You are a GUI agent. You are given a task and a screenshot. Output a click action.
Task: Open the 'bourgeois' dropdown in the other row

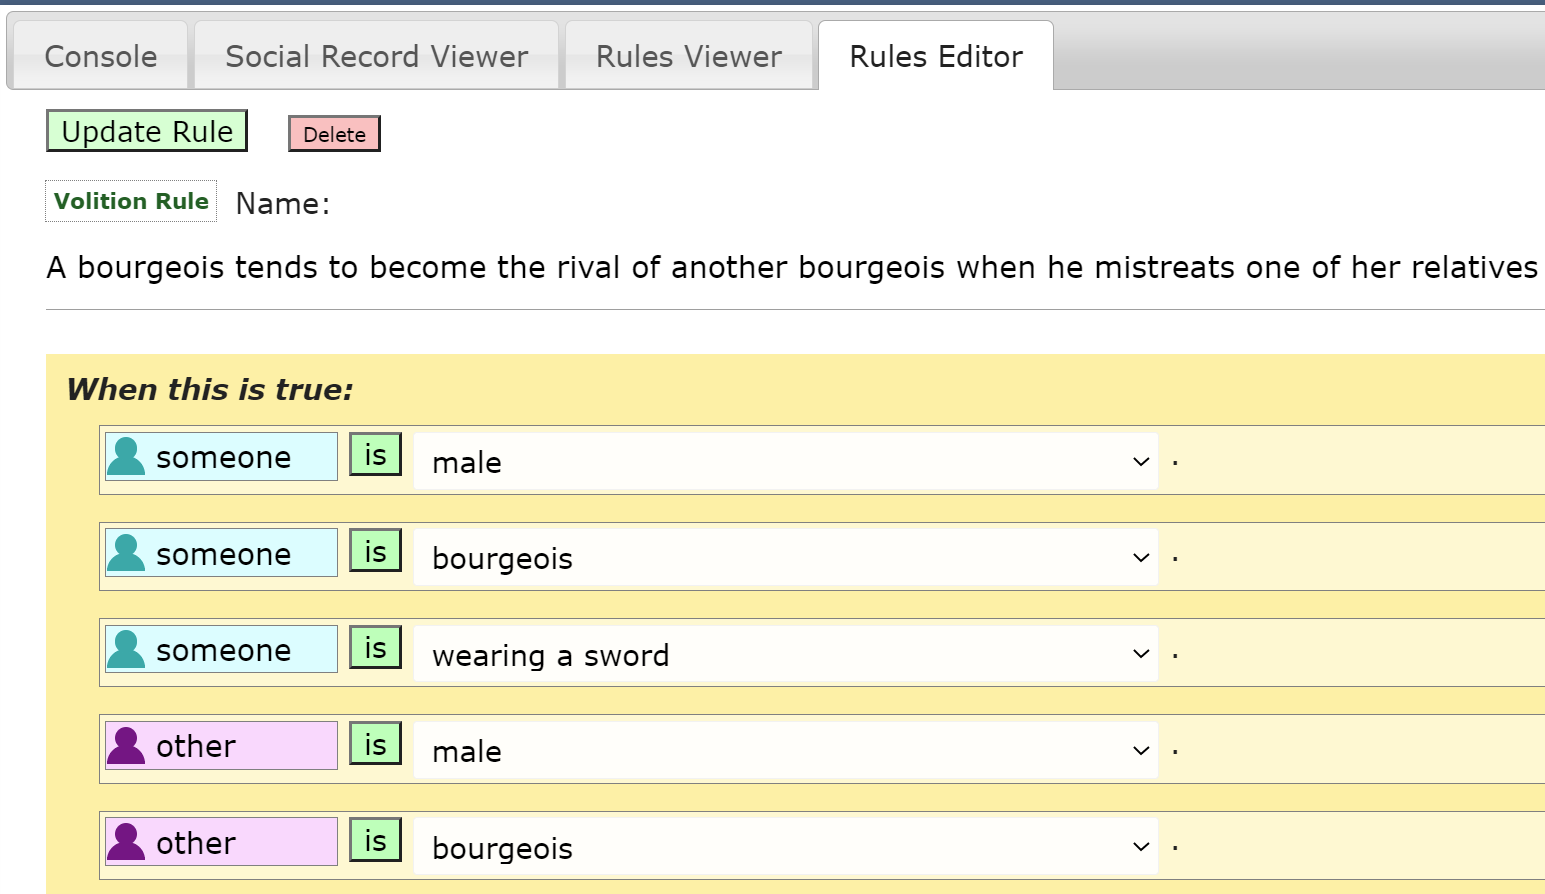coord(786,848)
